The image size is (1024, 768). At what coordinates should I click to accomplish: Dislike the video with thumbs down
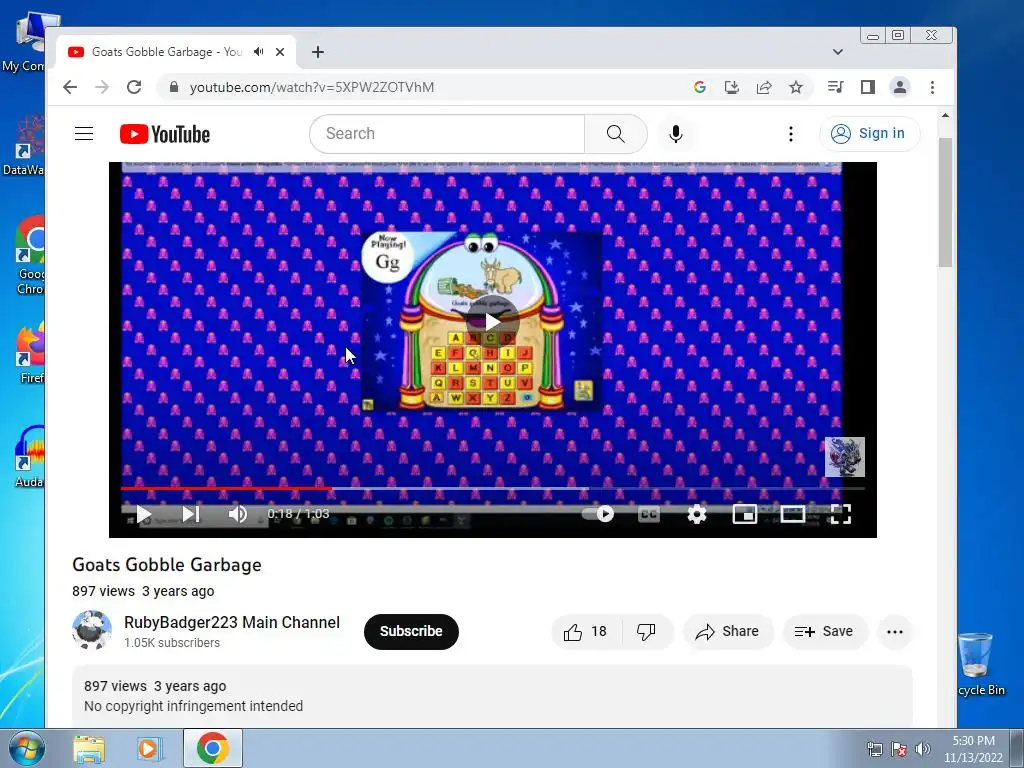click(x=647, y=632)
